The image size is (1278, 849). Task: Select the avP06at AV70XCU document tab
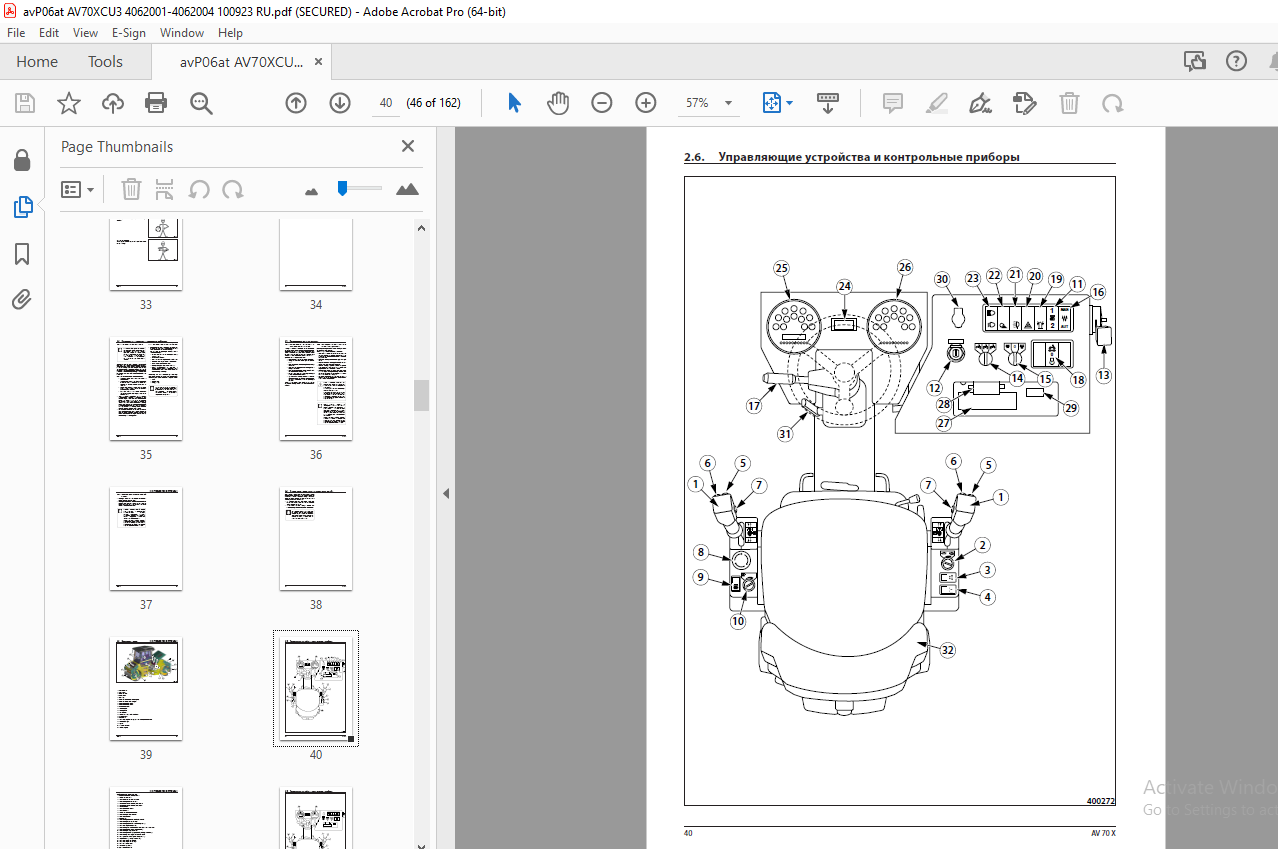point(241,61)
